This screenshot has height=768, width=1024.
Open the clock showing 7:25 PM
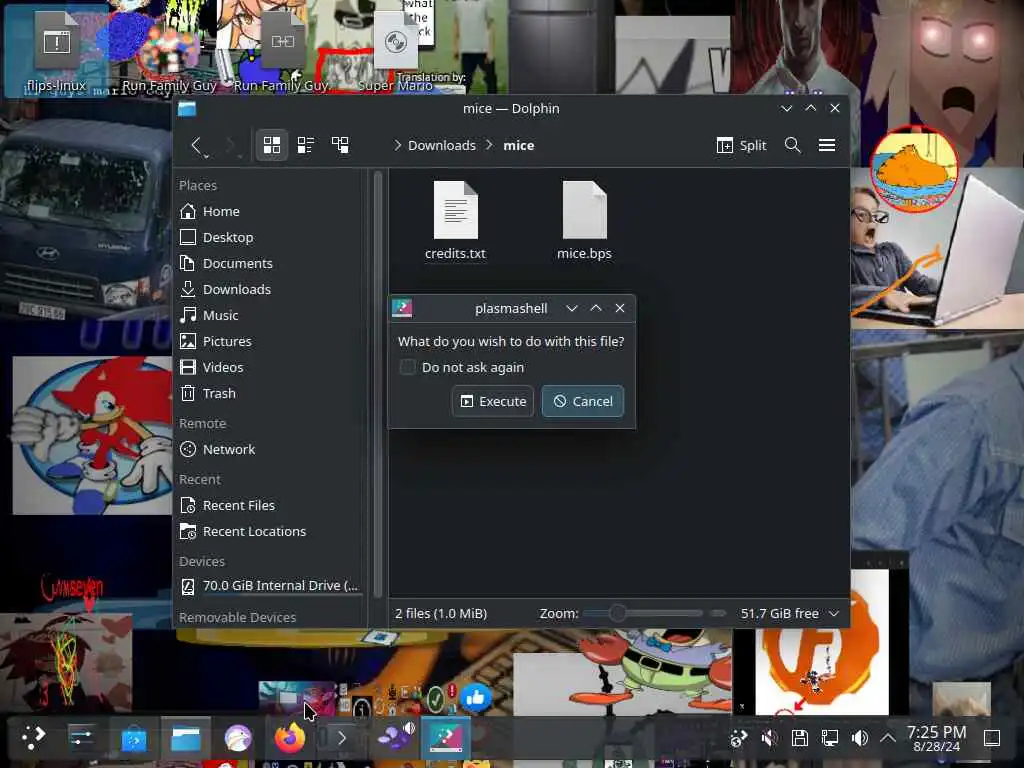click(936, 738)
